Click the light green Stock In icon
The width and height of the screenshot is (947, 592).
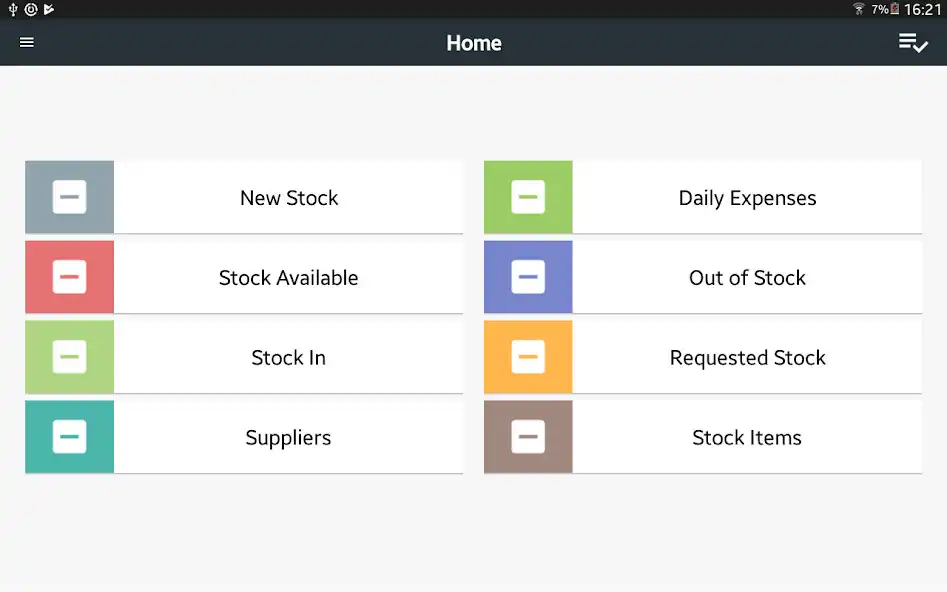[x=69, y=357]
